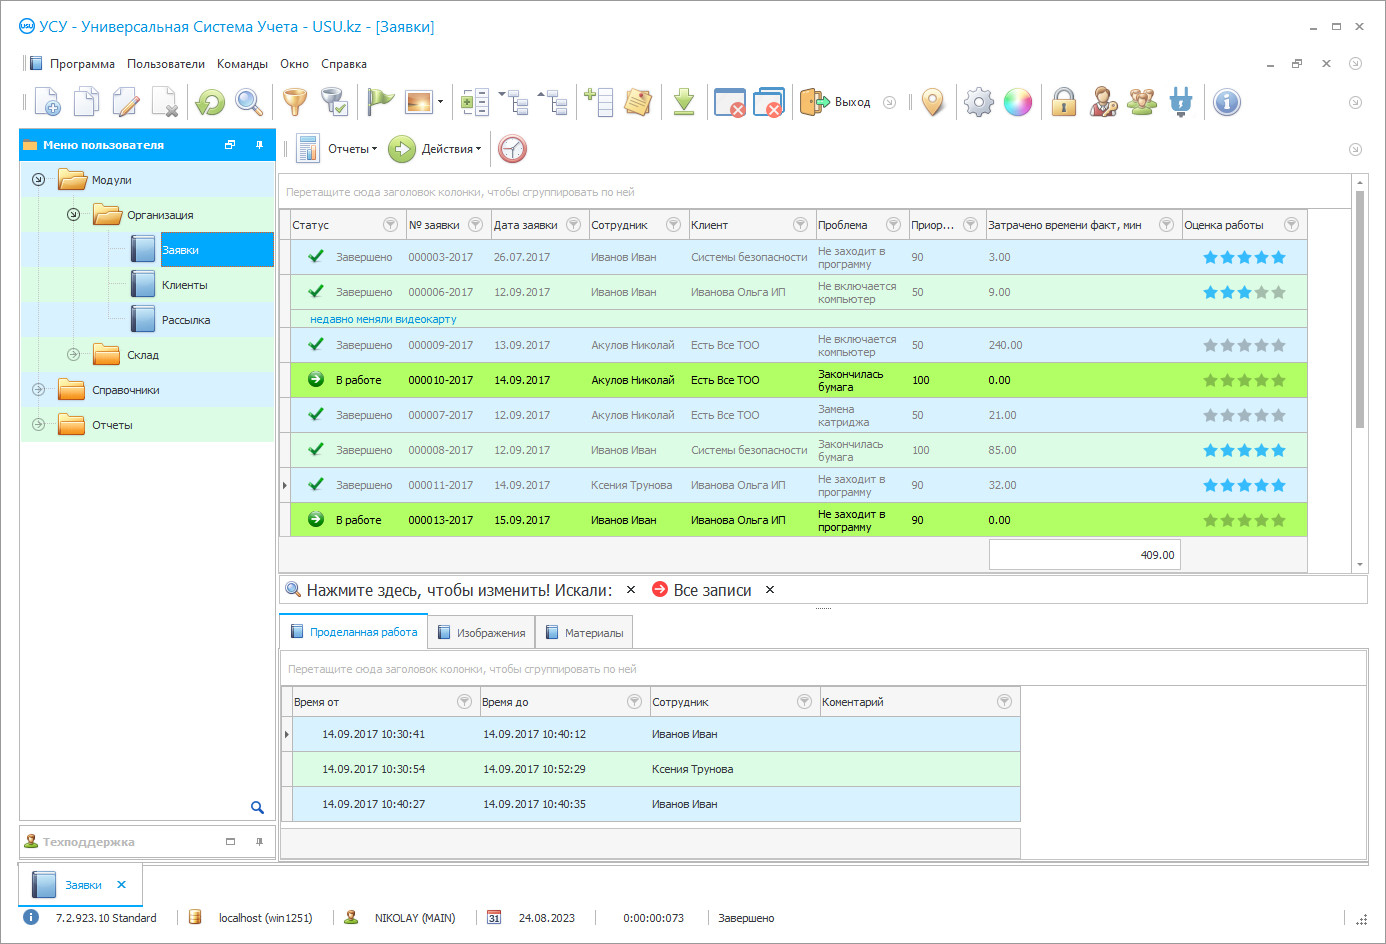Close the Заявки bottom window tab
The width and height of the screenshot is (1386, 944).
[121, 885]
